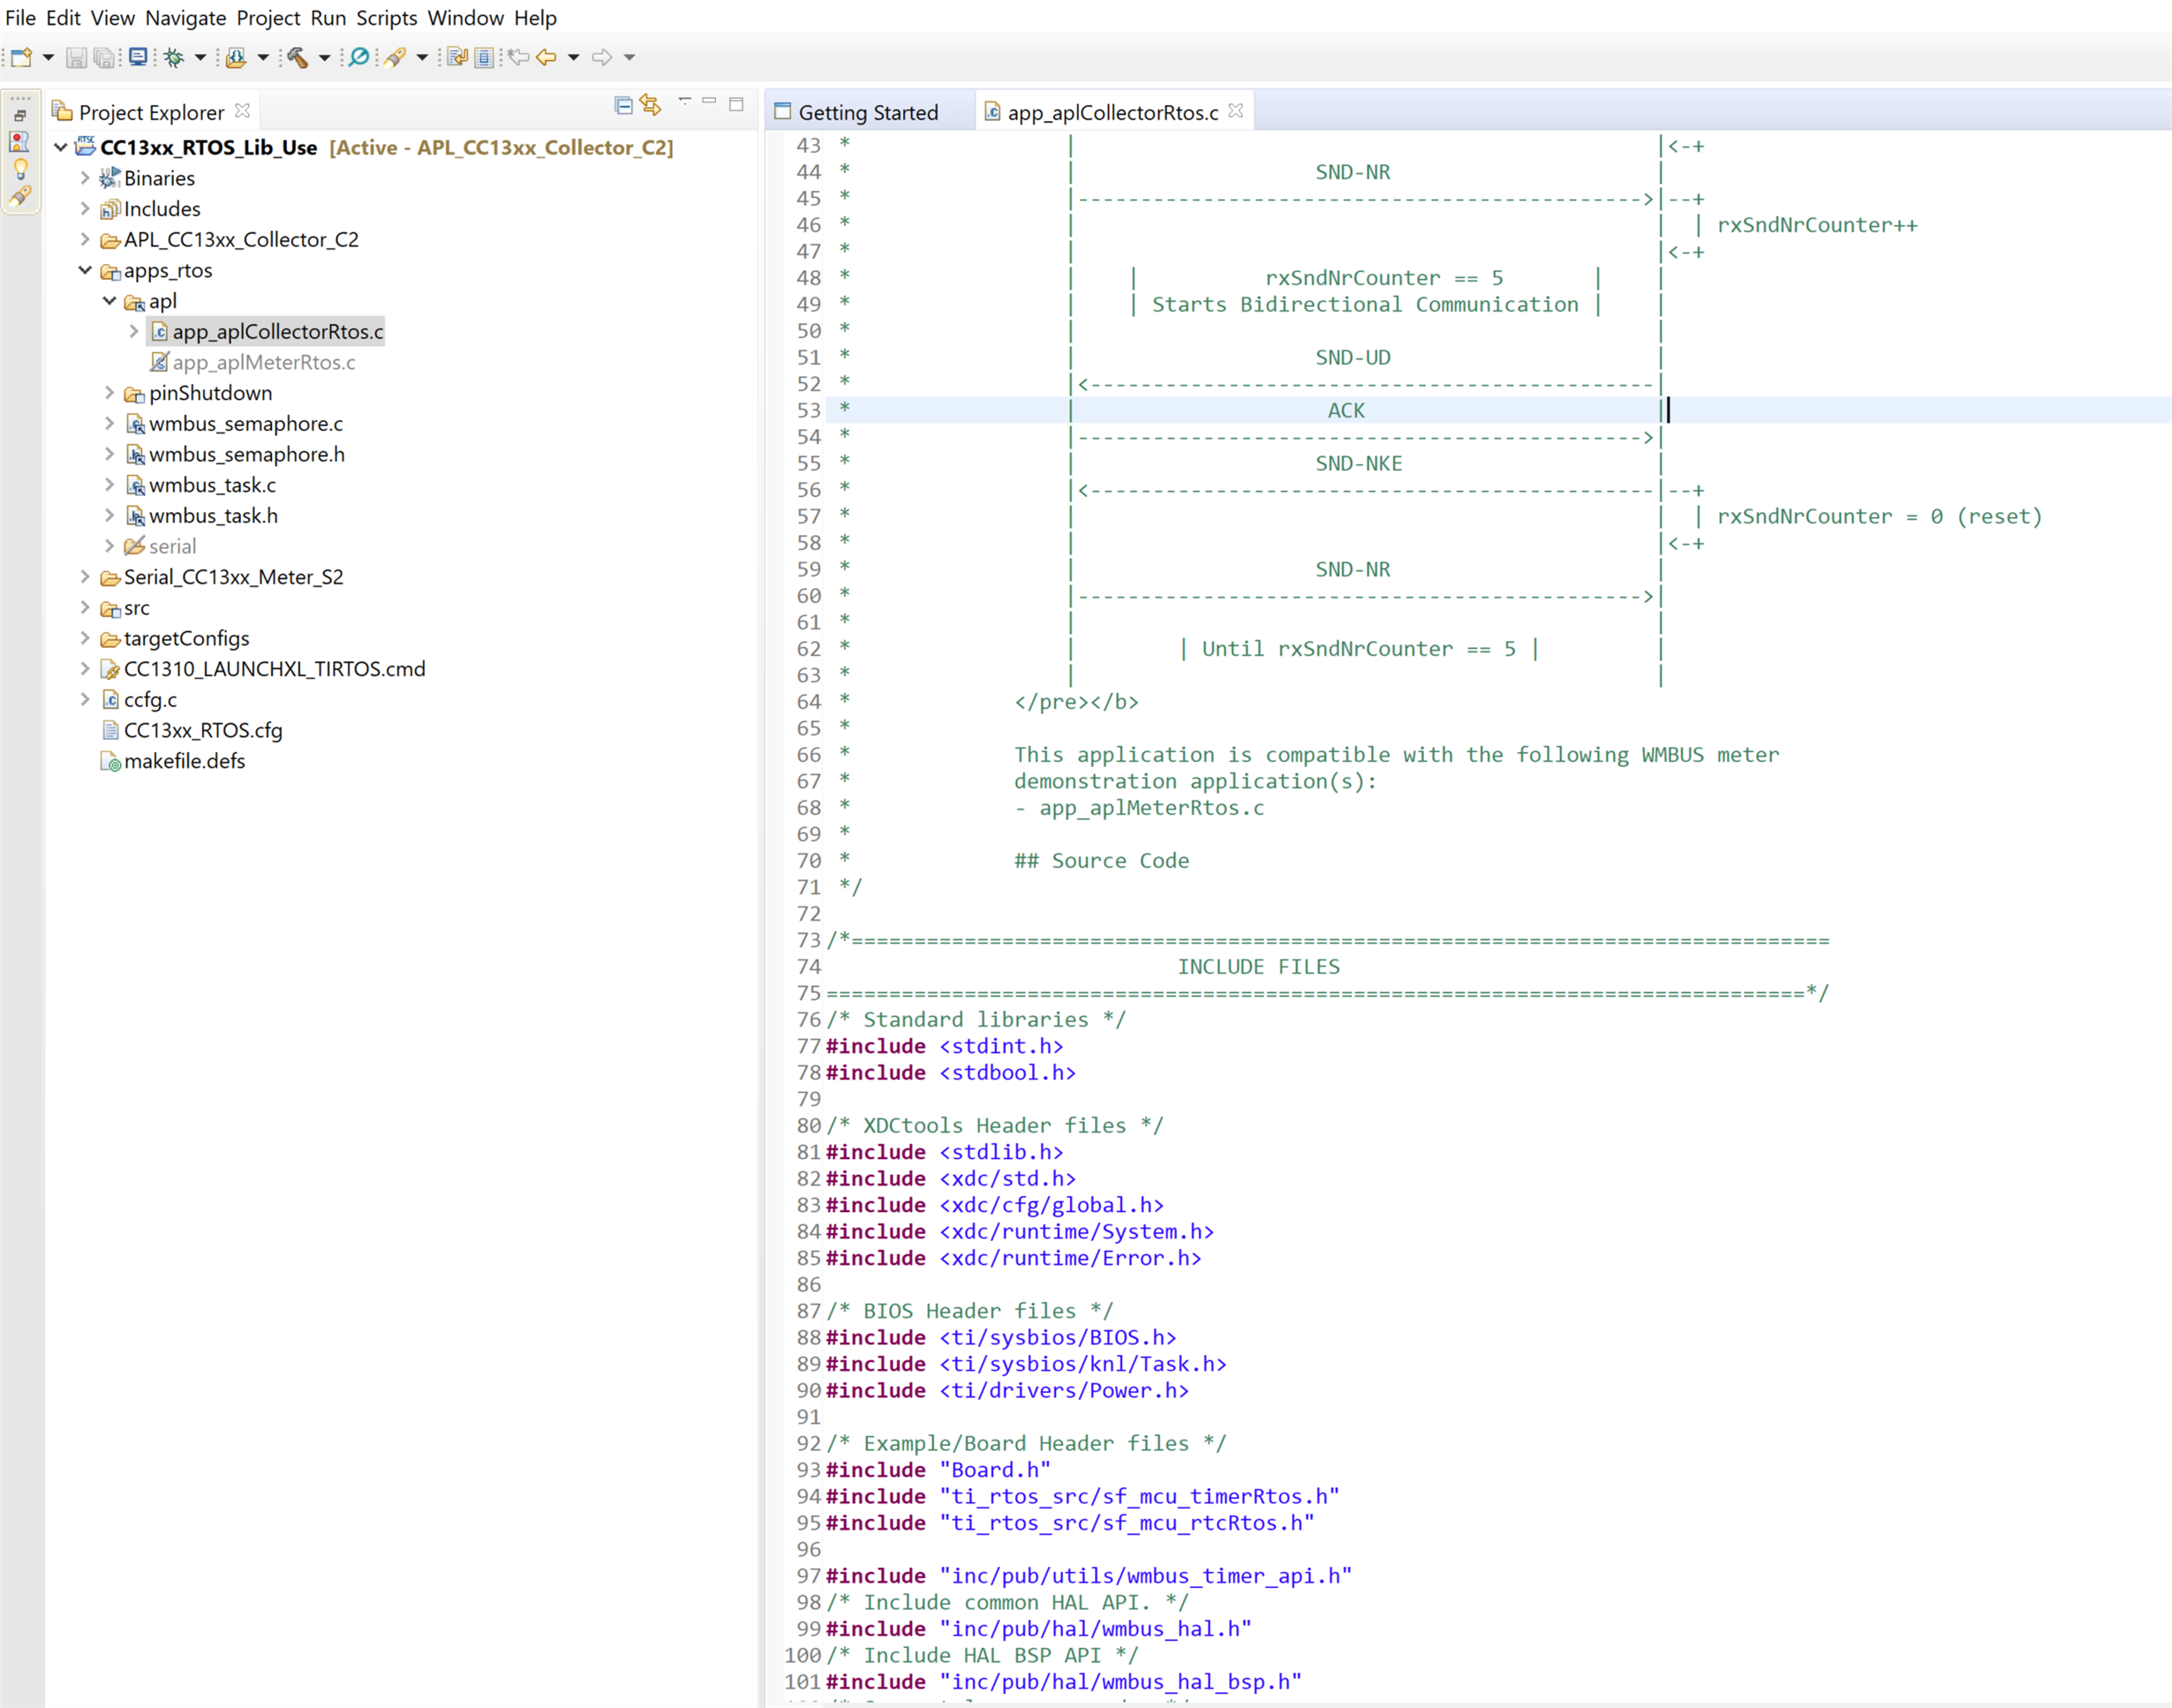Open the load program dropdown arrow
This screenshot has width=2172, height=1708.
coord(263,57)
